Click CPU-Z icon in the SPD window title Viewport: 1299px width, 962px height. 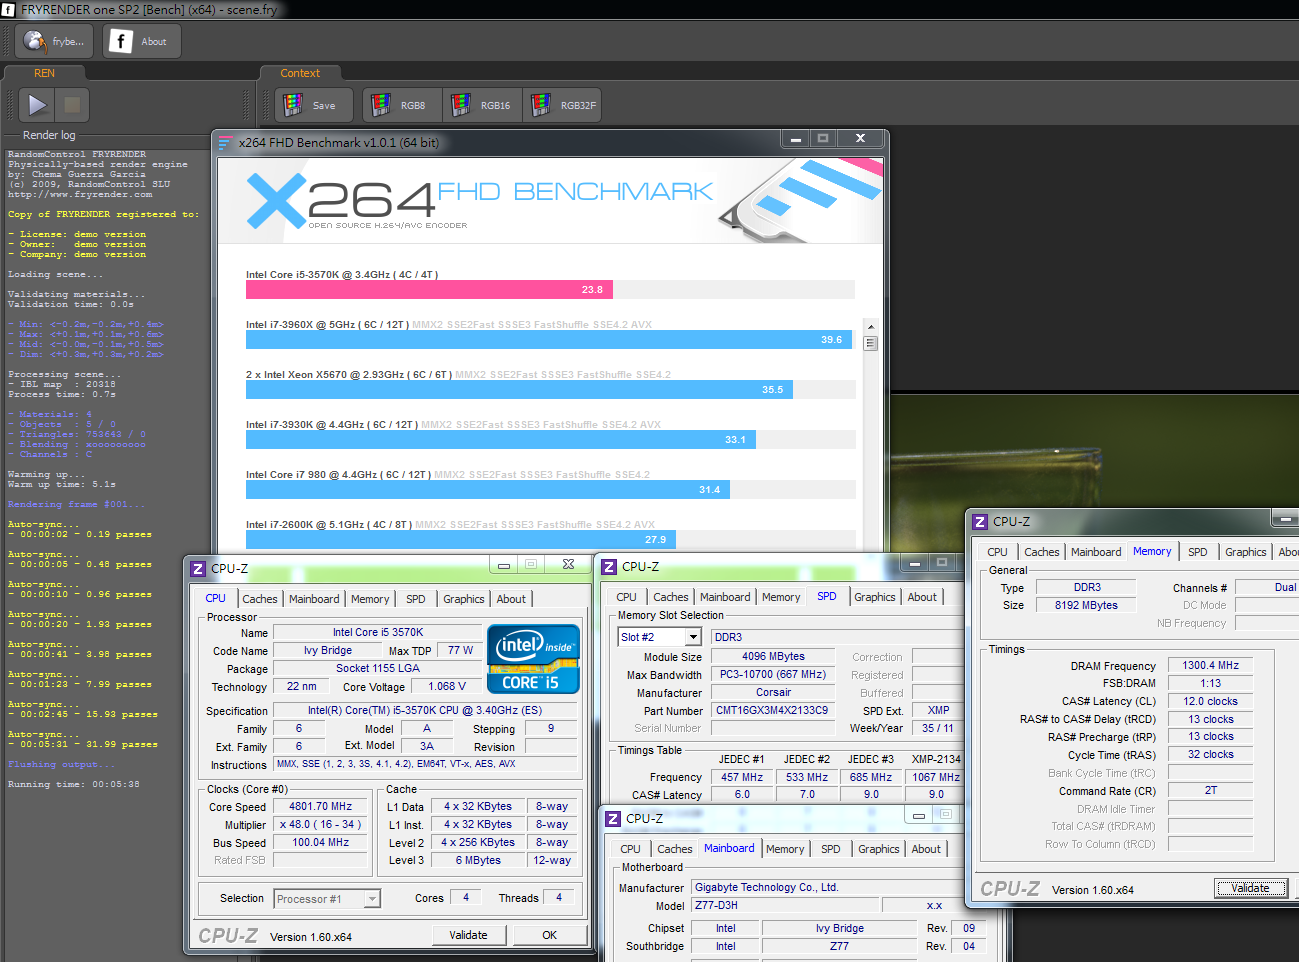tap(609, 567)
